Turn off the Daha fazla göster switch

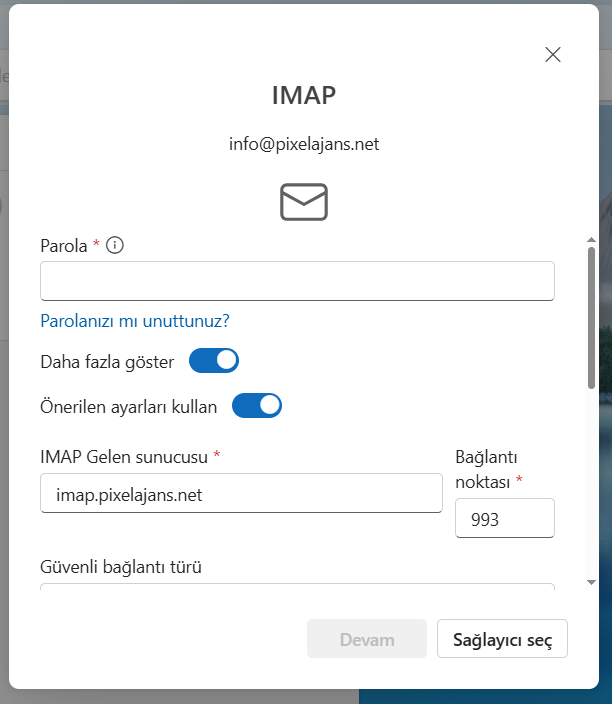pyautogui.click(x=214, y=361)
